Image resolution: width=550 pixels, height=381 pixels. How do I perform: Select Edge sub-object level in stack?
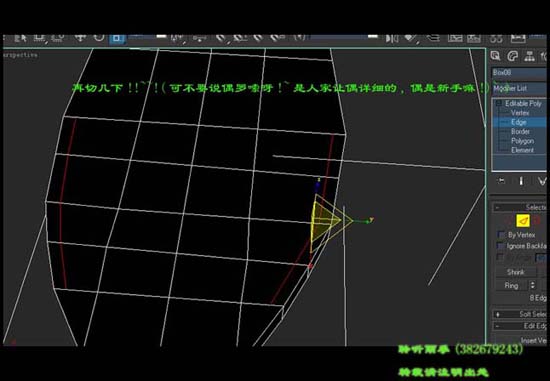point(519,122)
